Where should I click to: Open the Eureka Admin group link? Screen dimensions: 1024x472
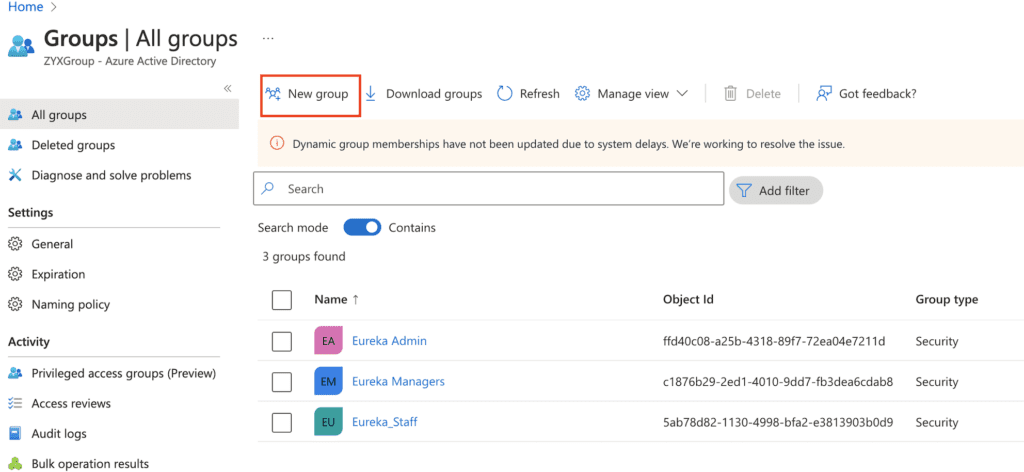coord(389,341)
